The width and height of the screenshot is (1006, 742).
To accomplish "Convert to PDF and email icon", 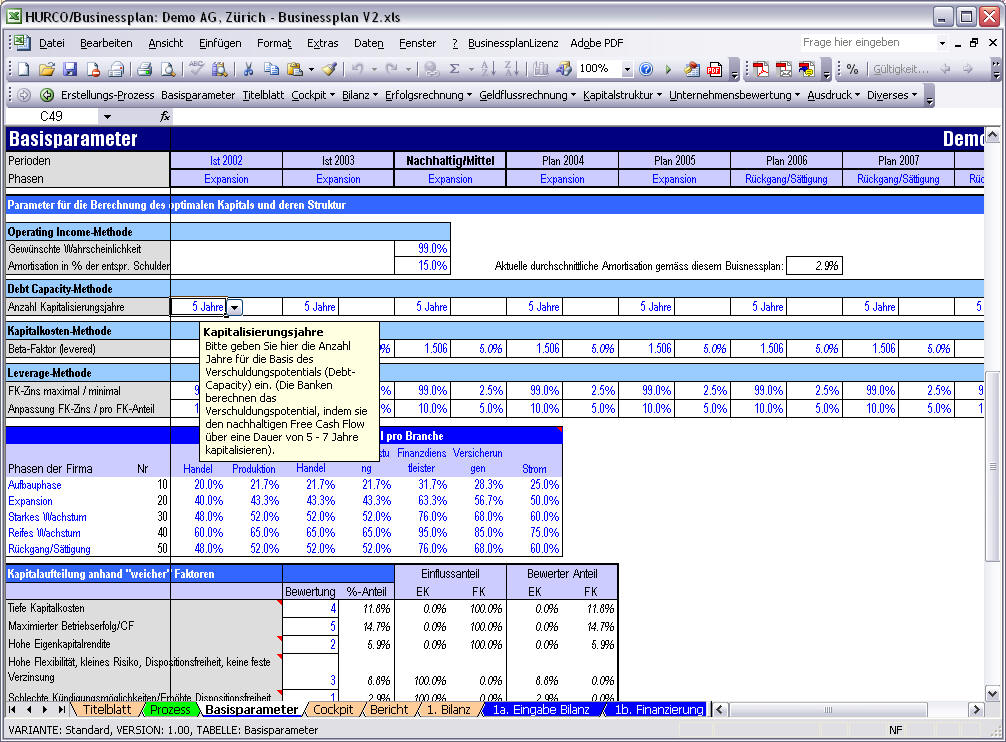I will pos(783,69).
